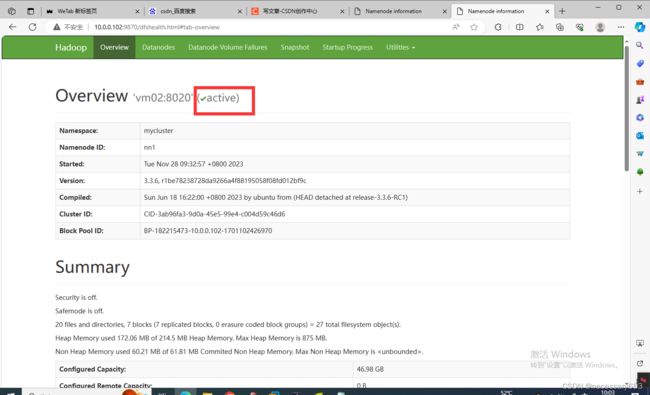Image resolution: width=650 pixels, height=395 pixels.
Task: Go back to the previous page
Action: tap(12, 27)
